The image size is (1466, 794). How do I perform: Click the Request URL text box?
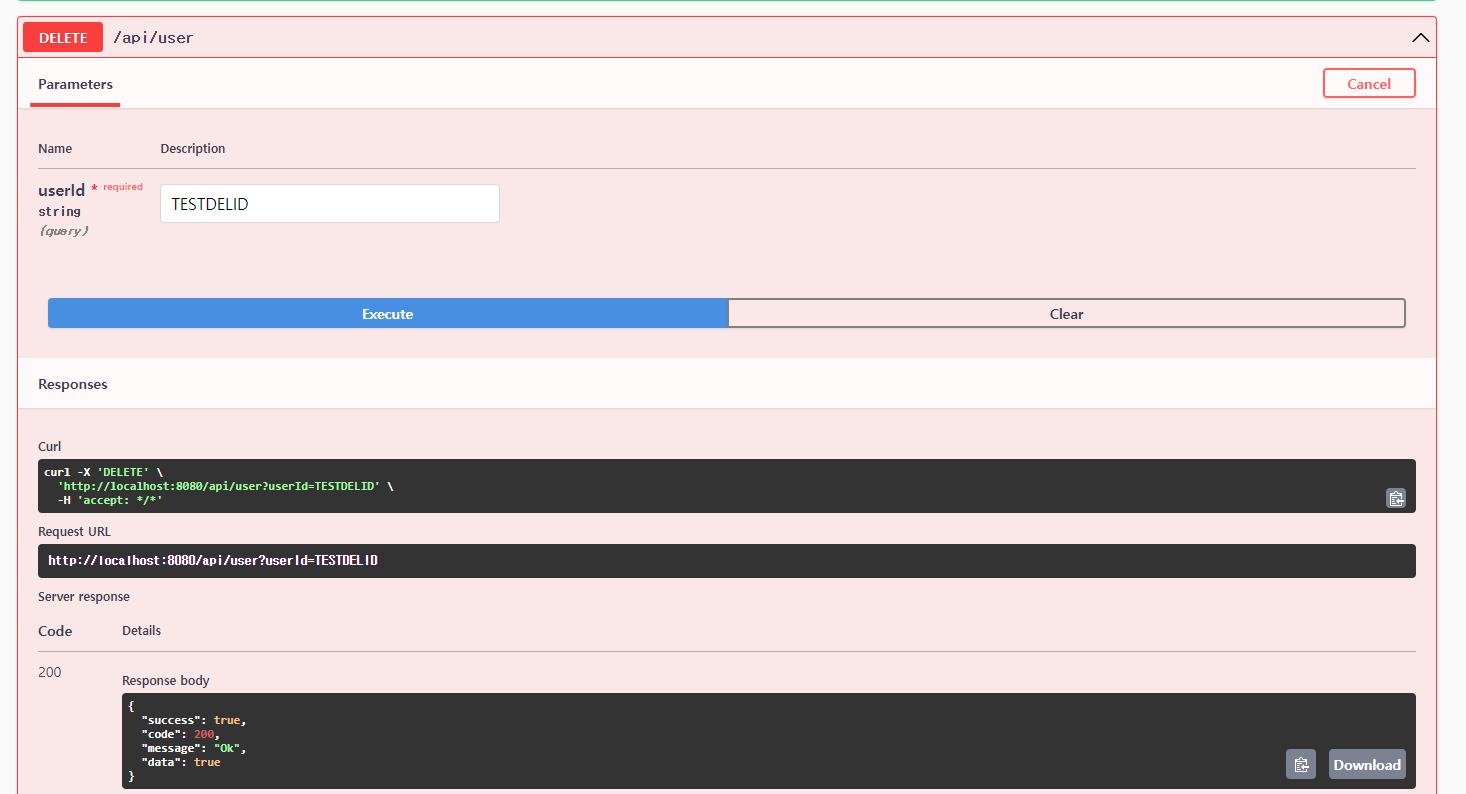tap(727, 561)
